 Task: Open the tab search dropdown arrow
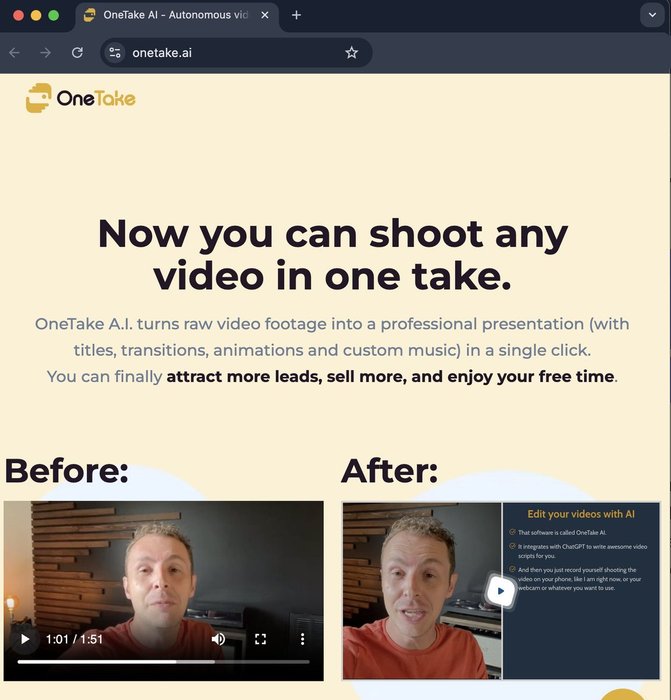click(652, 15)
